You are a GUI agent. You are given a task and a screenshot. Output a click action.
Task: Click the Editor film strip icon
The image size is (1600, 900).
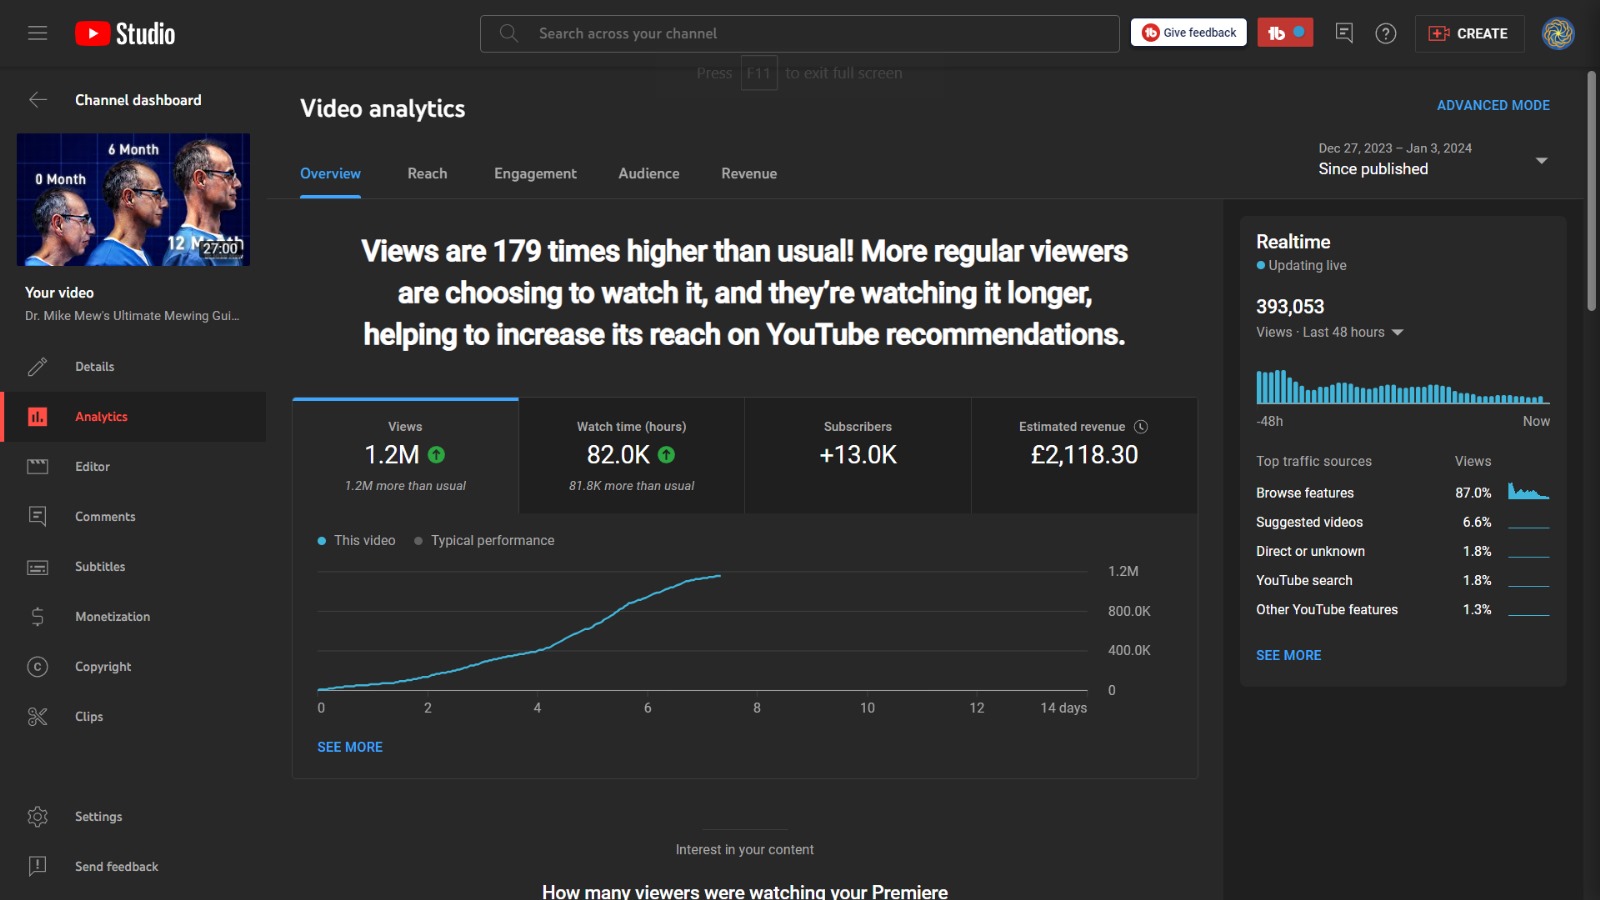[x=38, y=467]
